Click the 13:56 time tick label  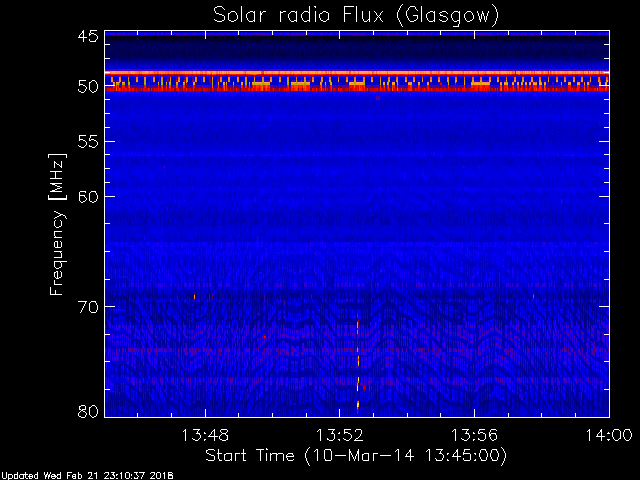[474, 435]
